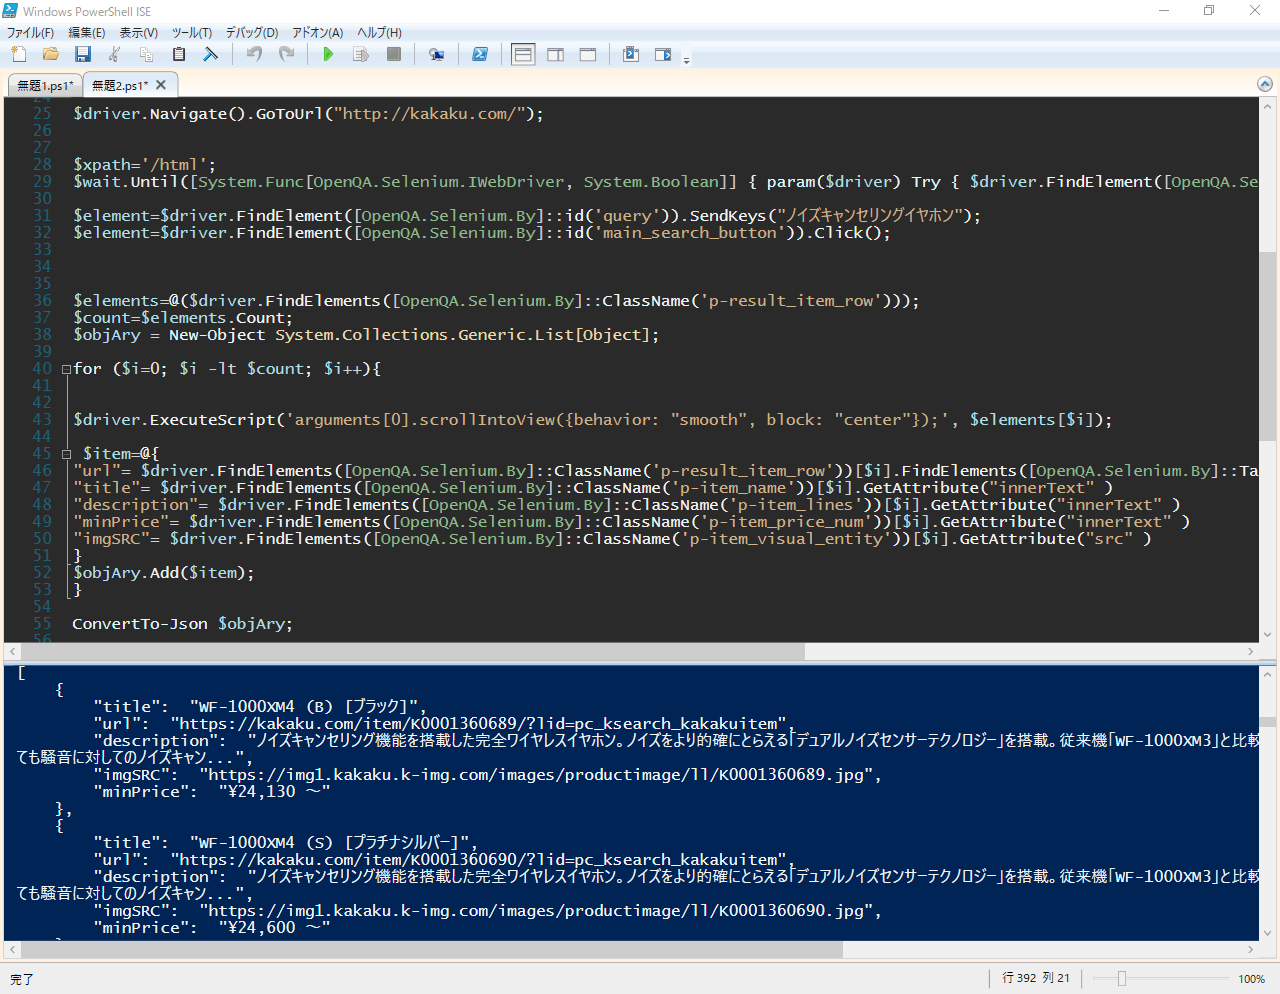The height and width of the screenshot is (994, 1280).
Task: Click "title": "WF-1000XM4 (S) [プラチナシルバー]" output line
Action: [285, 843]
